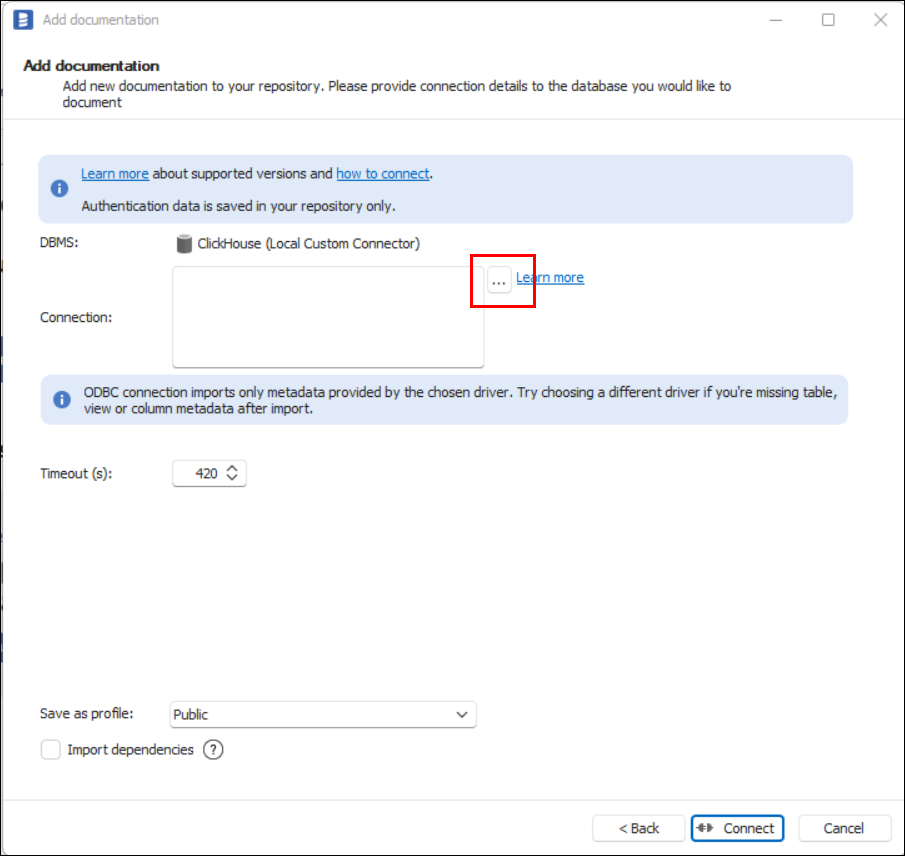Viewport: 905px width, 856px height.
Task: Open Learn more link beside ellipsis button
Action: point(550,278)
